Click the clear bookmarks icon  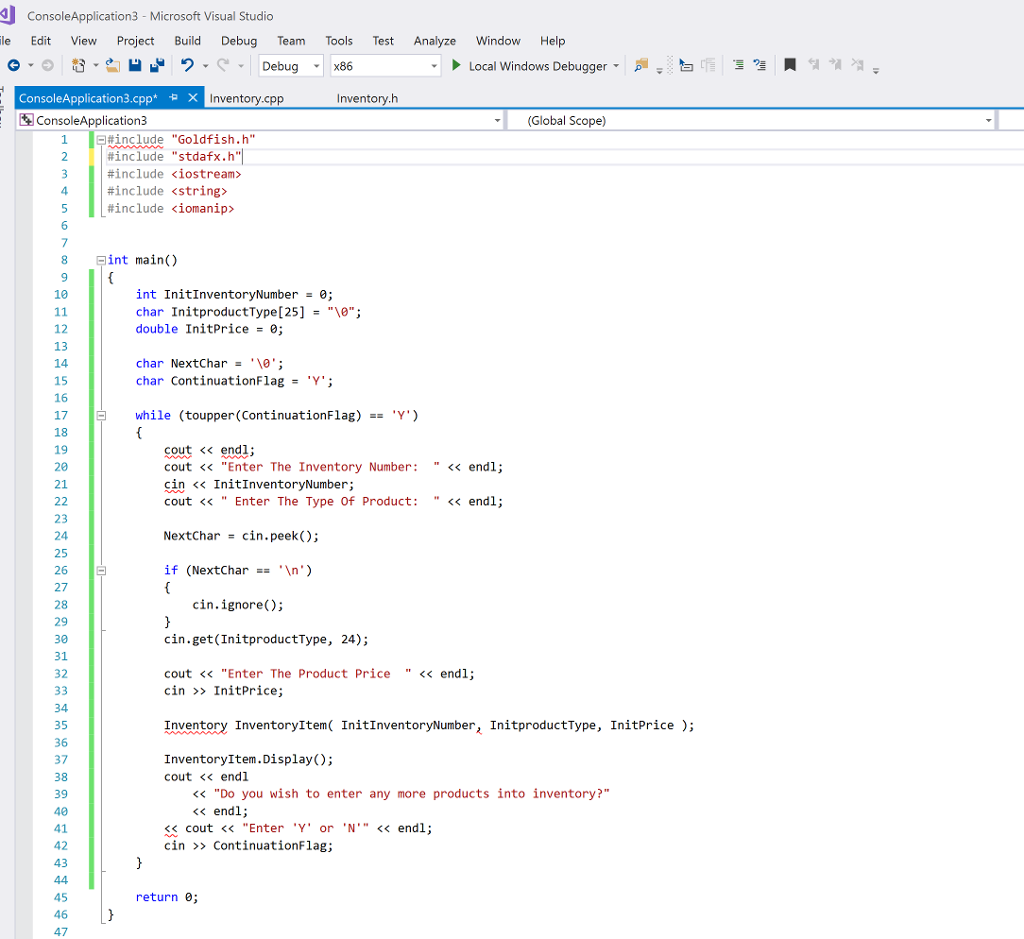tap(857, 65)
